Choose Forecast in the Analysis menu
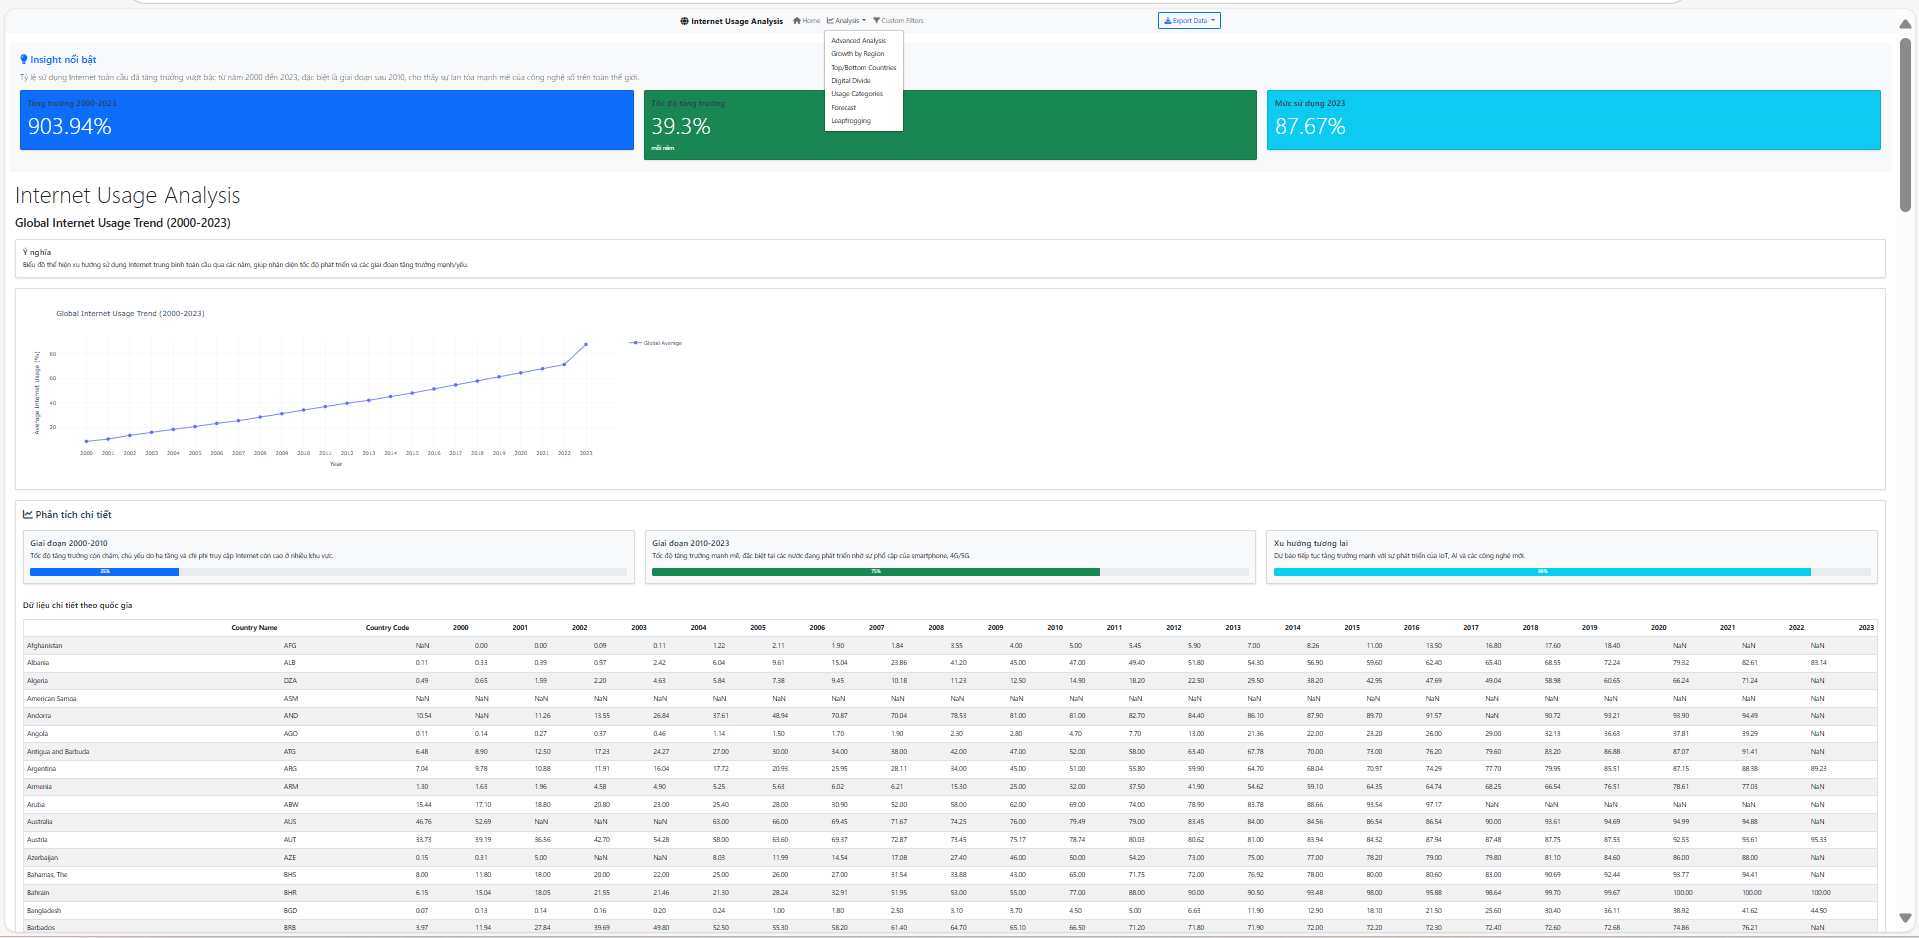This screenshot has width=1919, height=938. (x=843, y=108)
